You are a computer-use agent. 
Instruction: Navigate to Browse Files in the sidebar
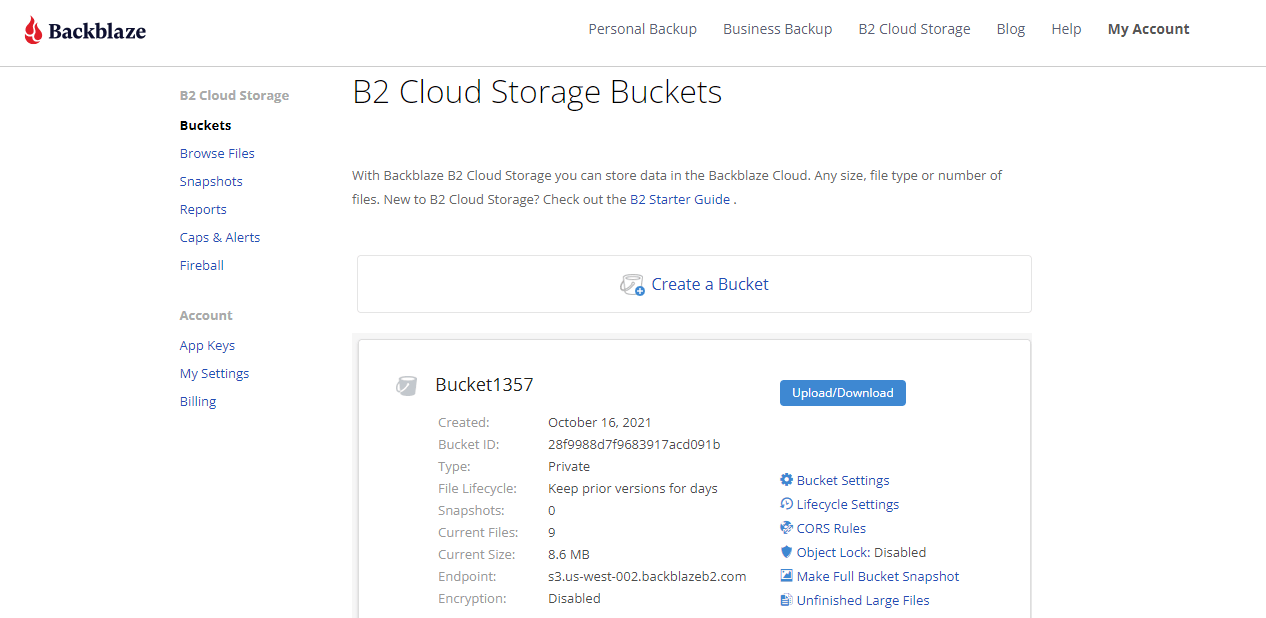217,153
